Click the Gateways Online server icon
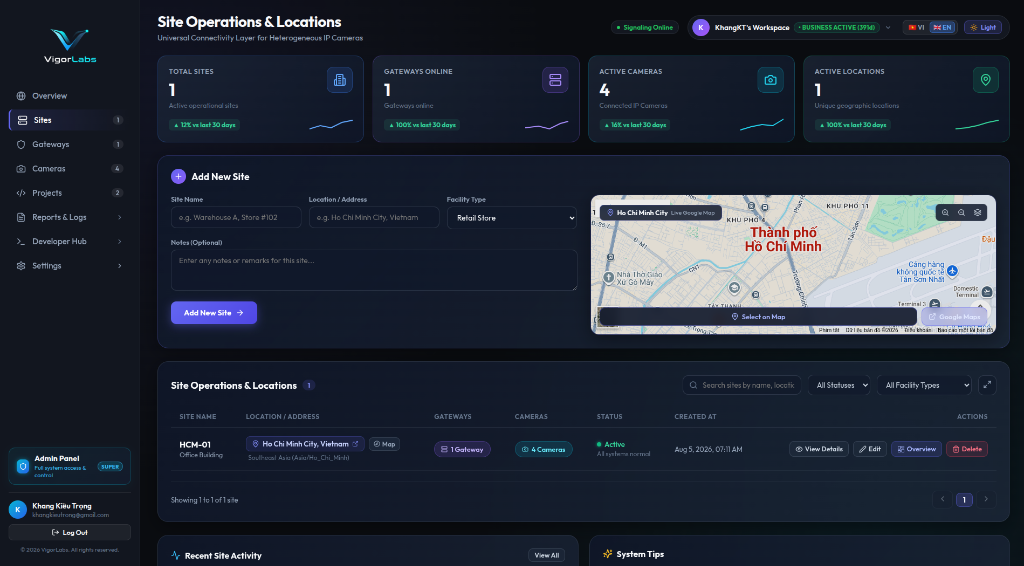The width and height of the screenshot is (1024, 566). tap(555, 80)
